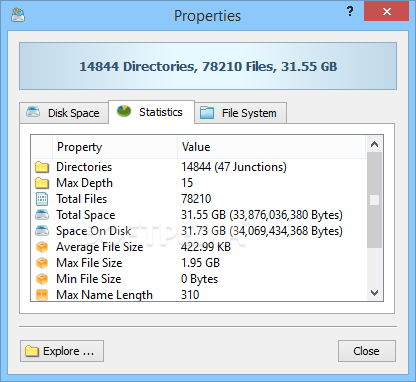Select the Total Space property text

point(86,215)
